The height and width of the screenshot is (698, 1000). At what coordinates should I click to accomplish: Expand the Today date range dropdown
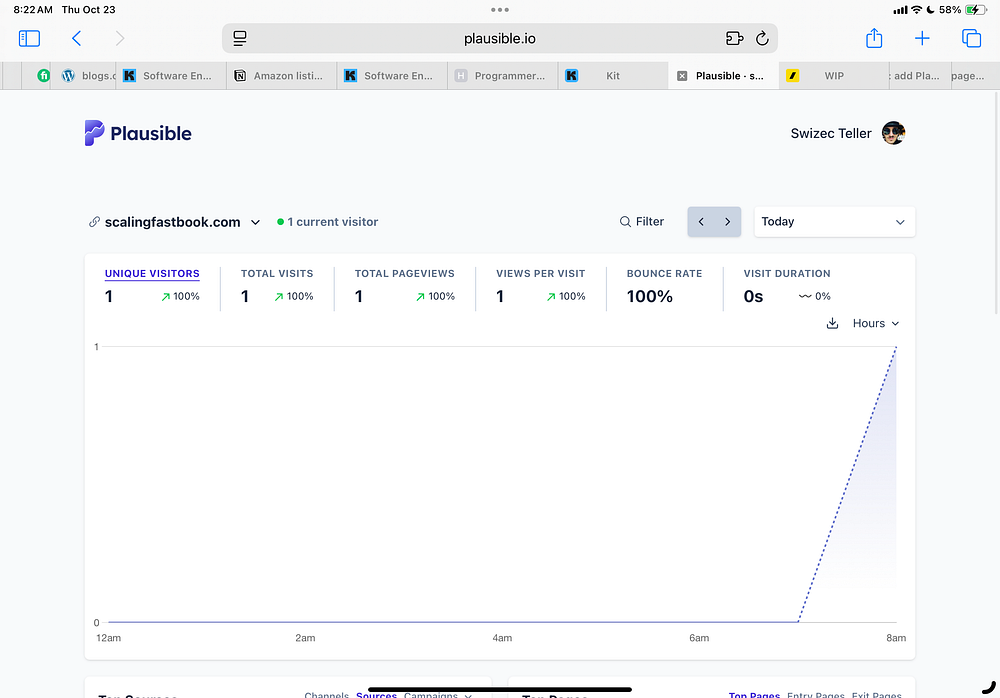click(x=834, y=221)
